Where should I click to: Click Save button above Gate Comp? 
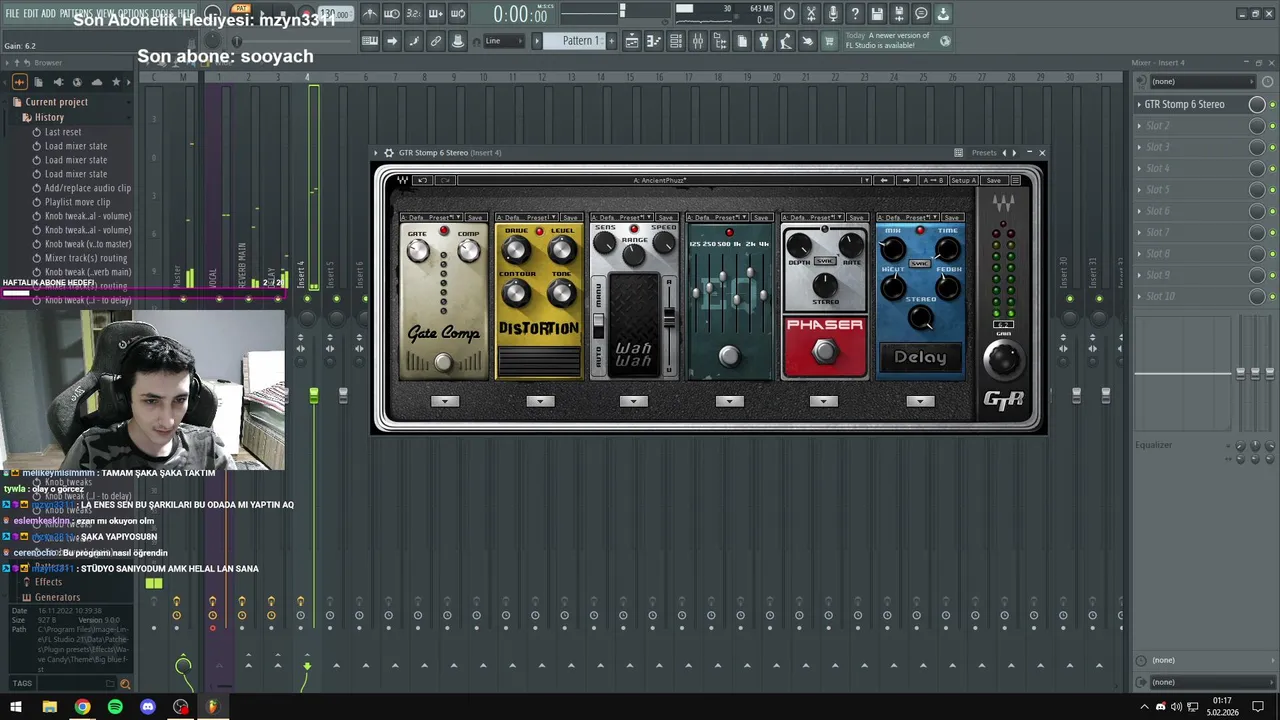point(475,217)
